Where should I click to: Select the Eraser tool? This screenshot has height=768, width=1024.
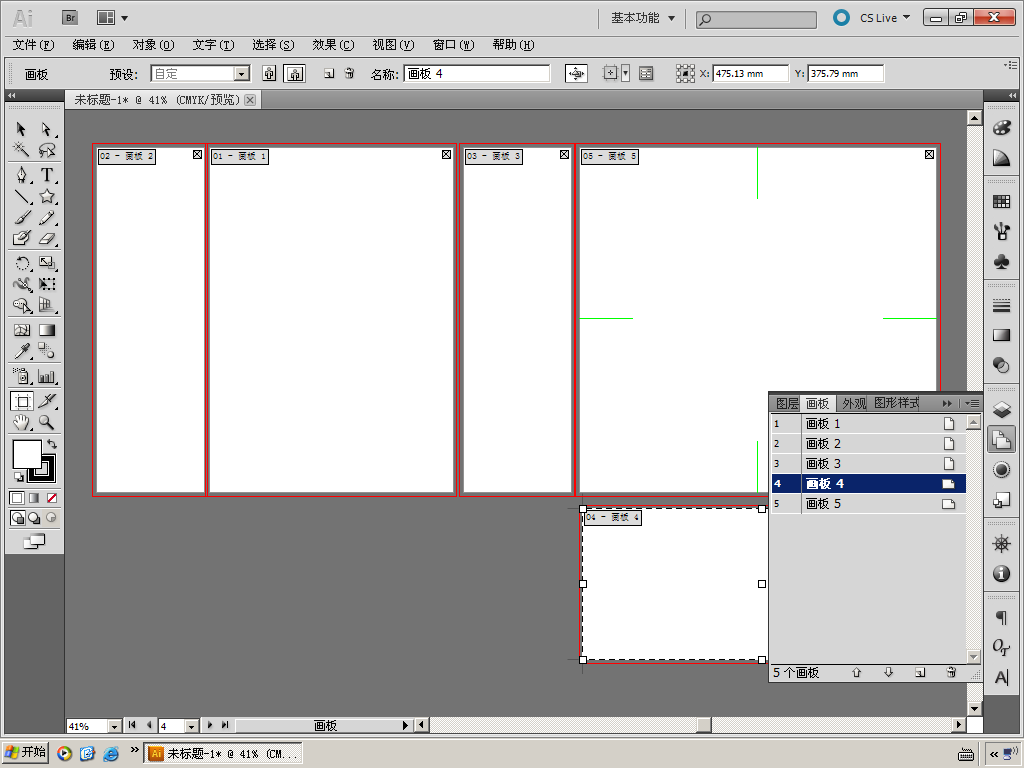coord(46,238)
